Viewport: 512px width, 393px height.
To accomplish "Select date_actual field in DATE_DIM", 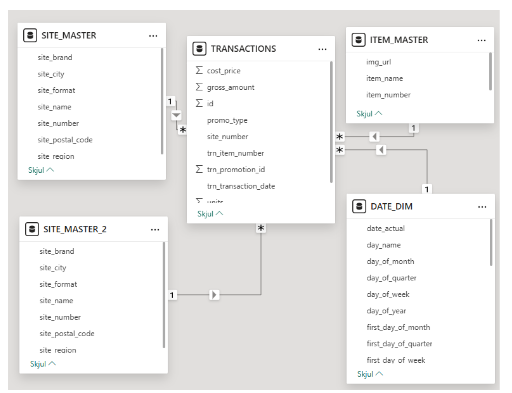I will [x=386, y=228].
